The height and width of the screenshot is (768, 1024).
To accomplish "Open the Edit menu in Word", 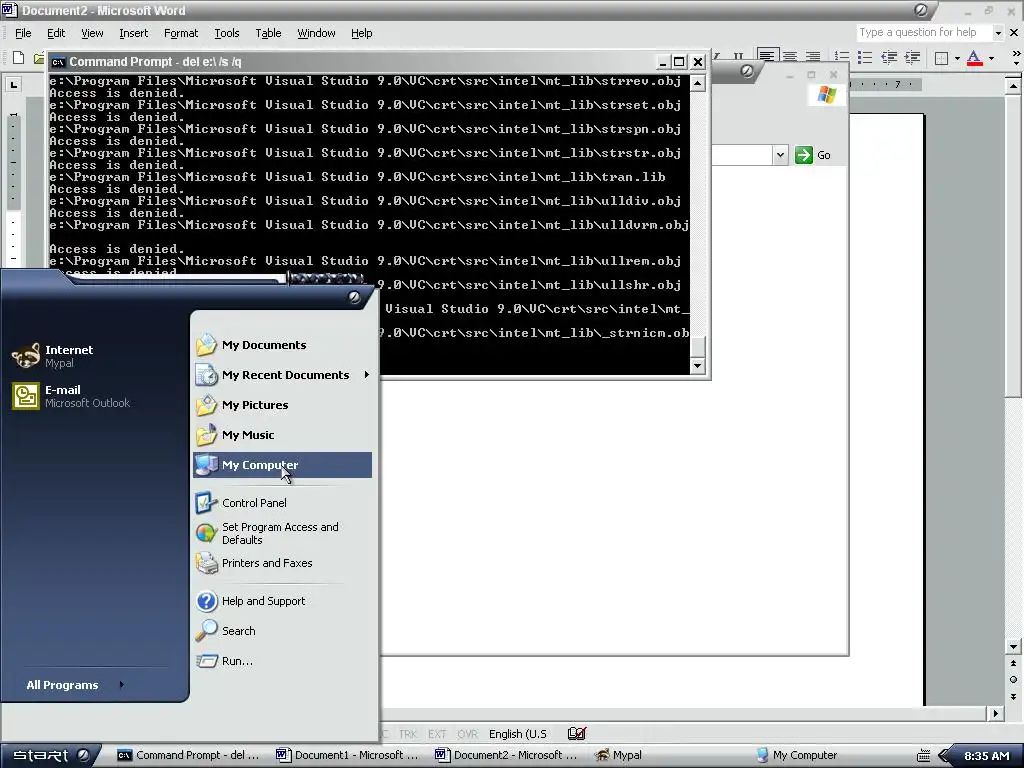I will (x=56, y=33).
